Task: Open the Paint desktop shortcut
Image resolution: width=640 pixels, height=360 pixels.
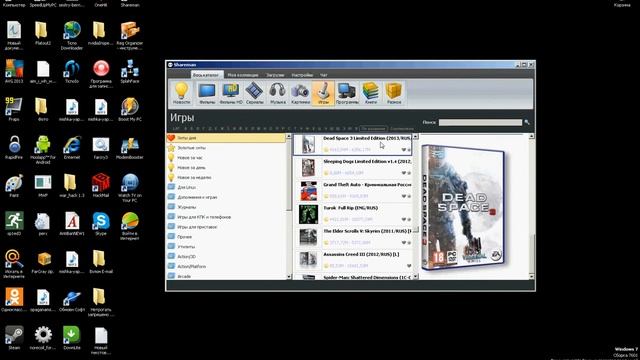Action: pyautogui.click(x=14, y=186)
